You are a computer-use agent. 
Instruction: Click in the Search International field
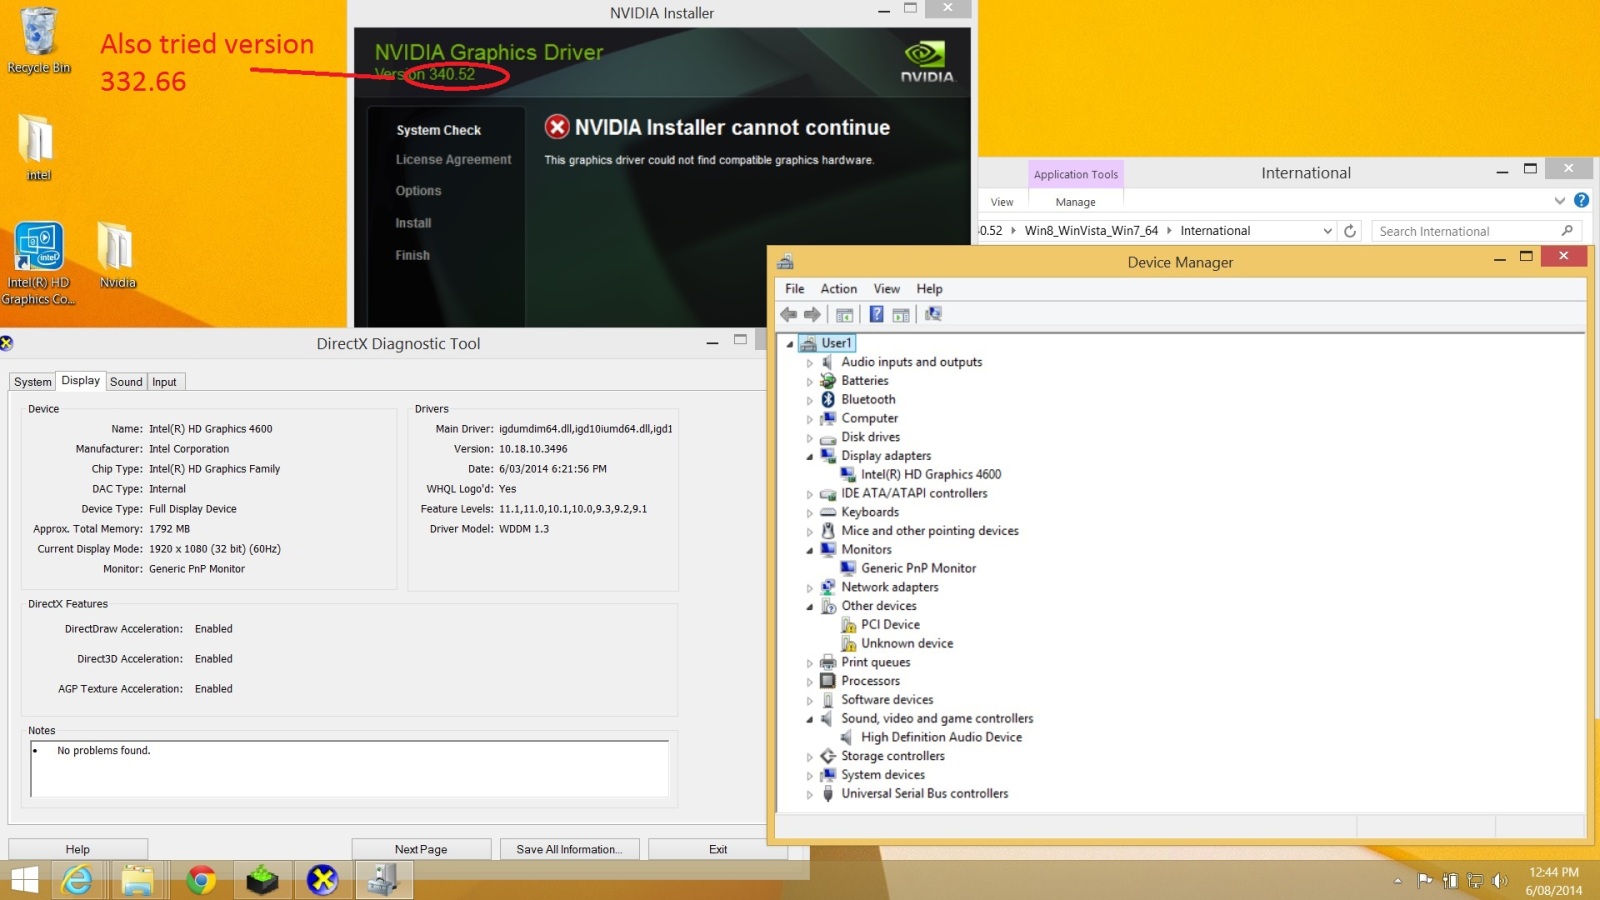1475,231
